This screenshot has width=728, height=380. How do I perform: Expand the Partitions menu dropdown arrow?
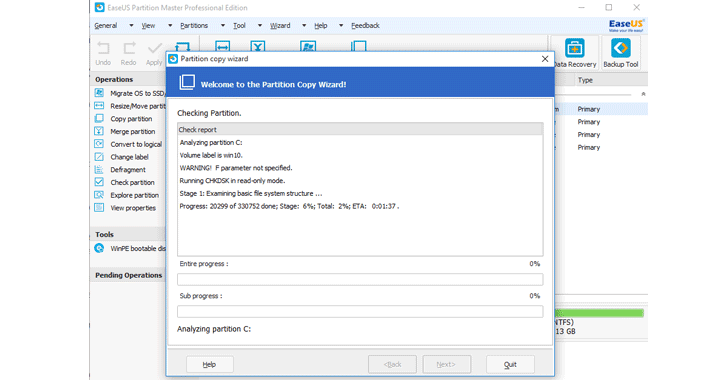pyautogui.click(x=223, y=26)
